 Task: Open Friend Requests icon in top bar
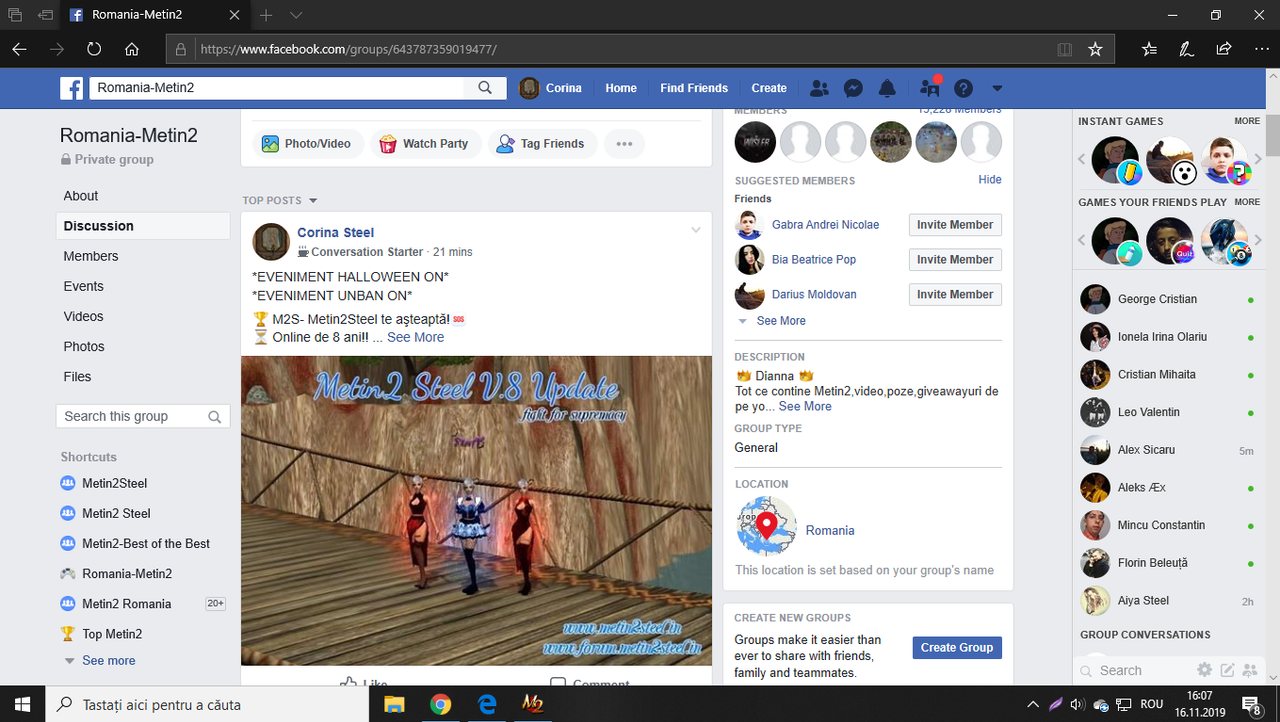point(819,88)
